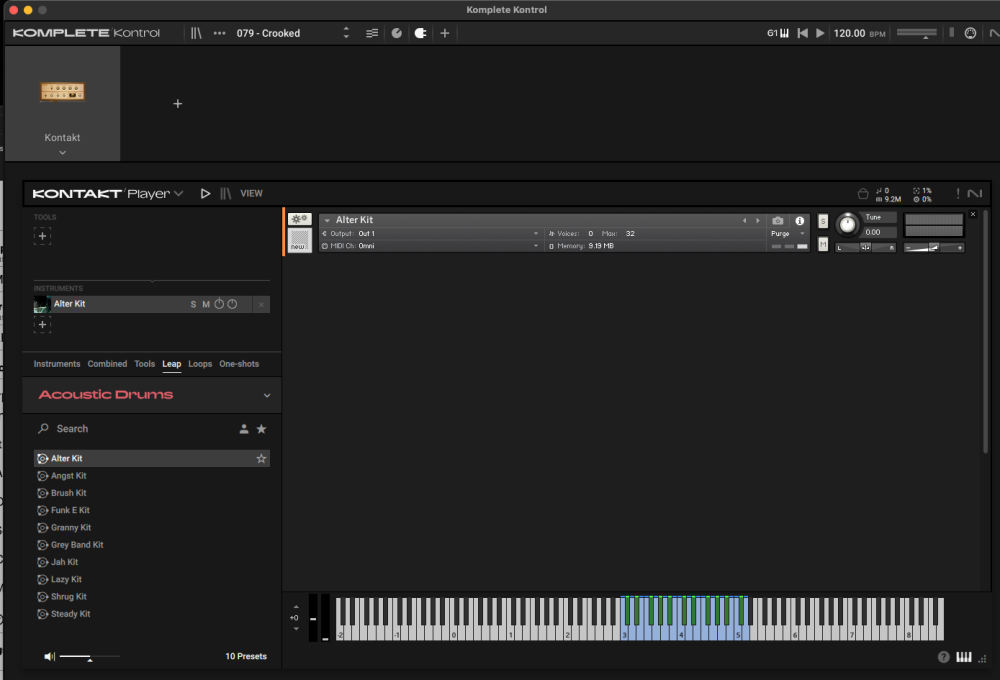Viewport: 1000px width, 680px height.
Task: Add a tool with the Tools plus box
Action: 42,236
